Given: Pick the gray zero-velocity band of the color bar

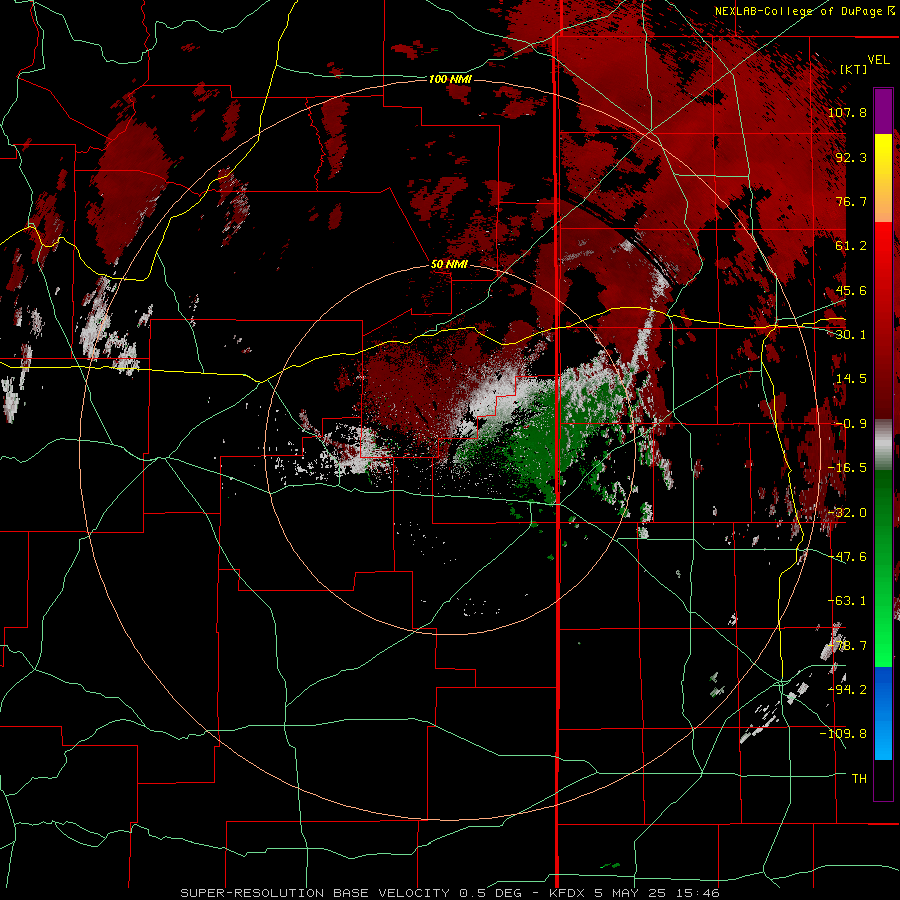Looking at the screenshot, I should pos(883,445).
